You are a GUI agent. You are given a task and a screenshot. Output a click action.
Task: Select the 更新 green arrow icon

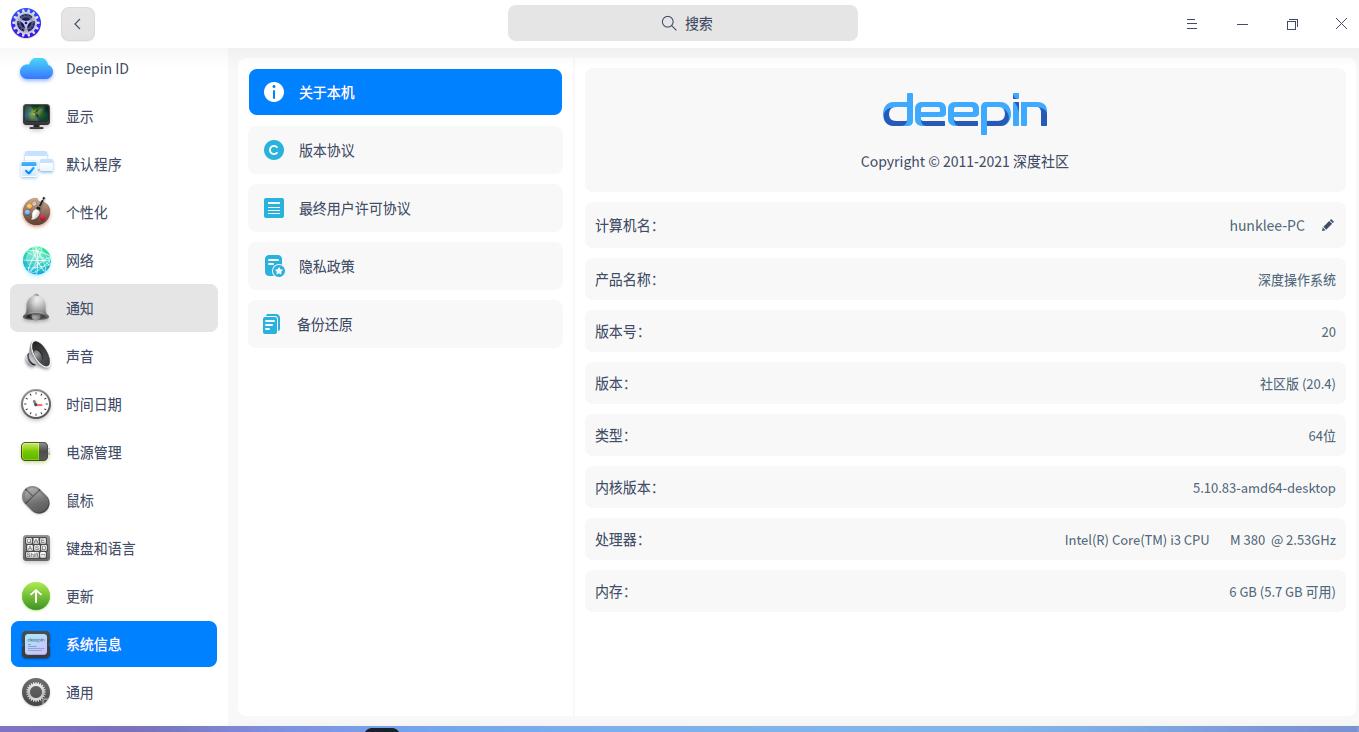coord(36,596)
